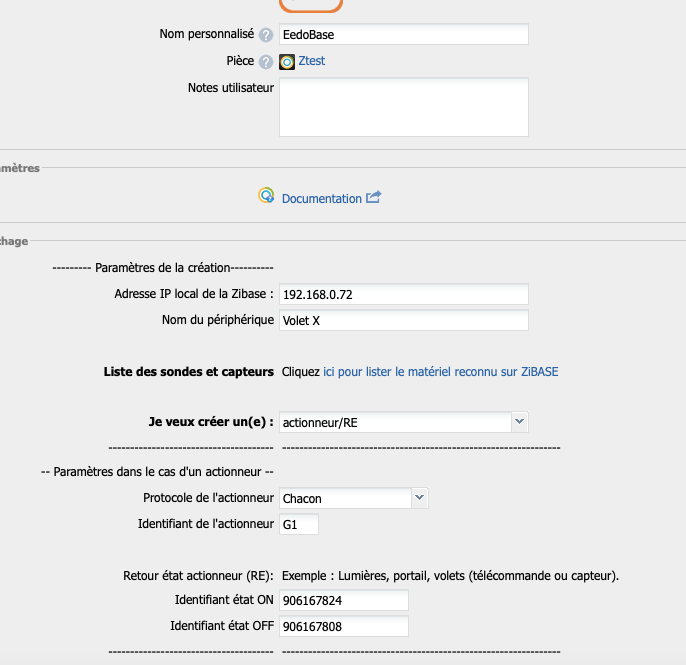Click the Nom du périphérique field
Screen dimensions: 686x665
(x=403, y=321)
